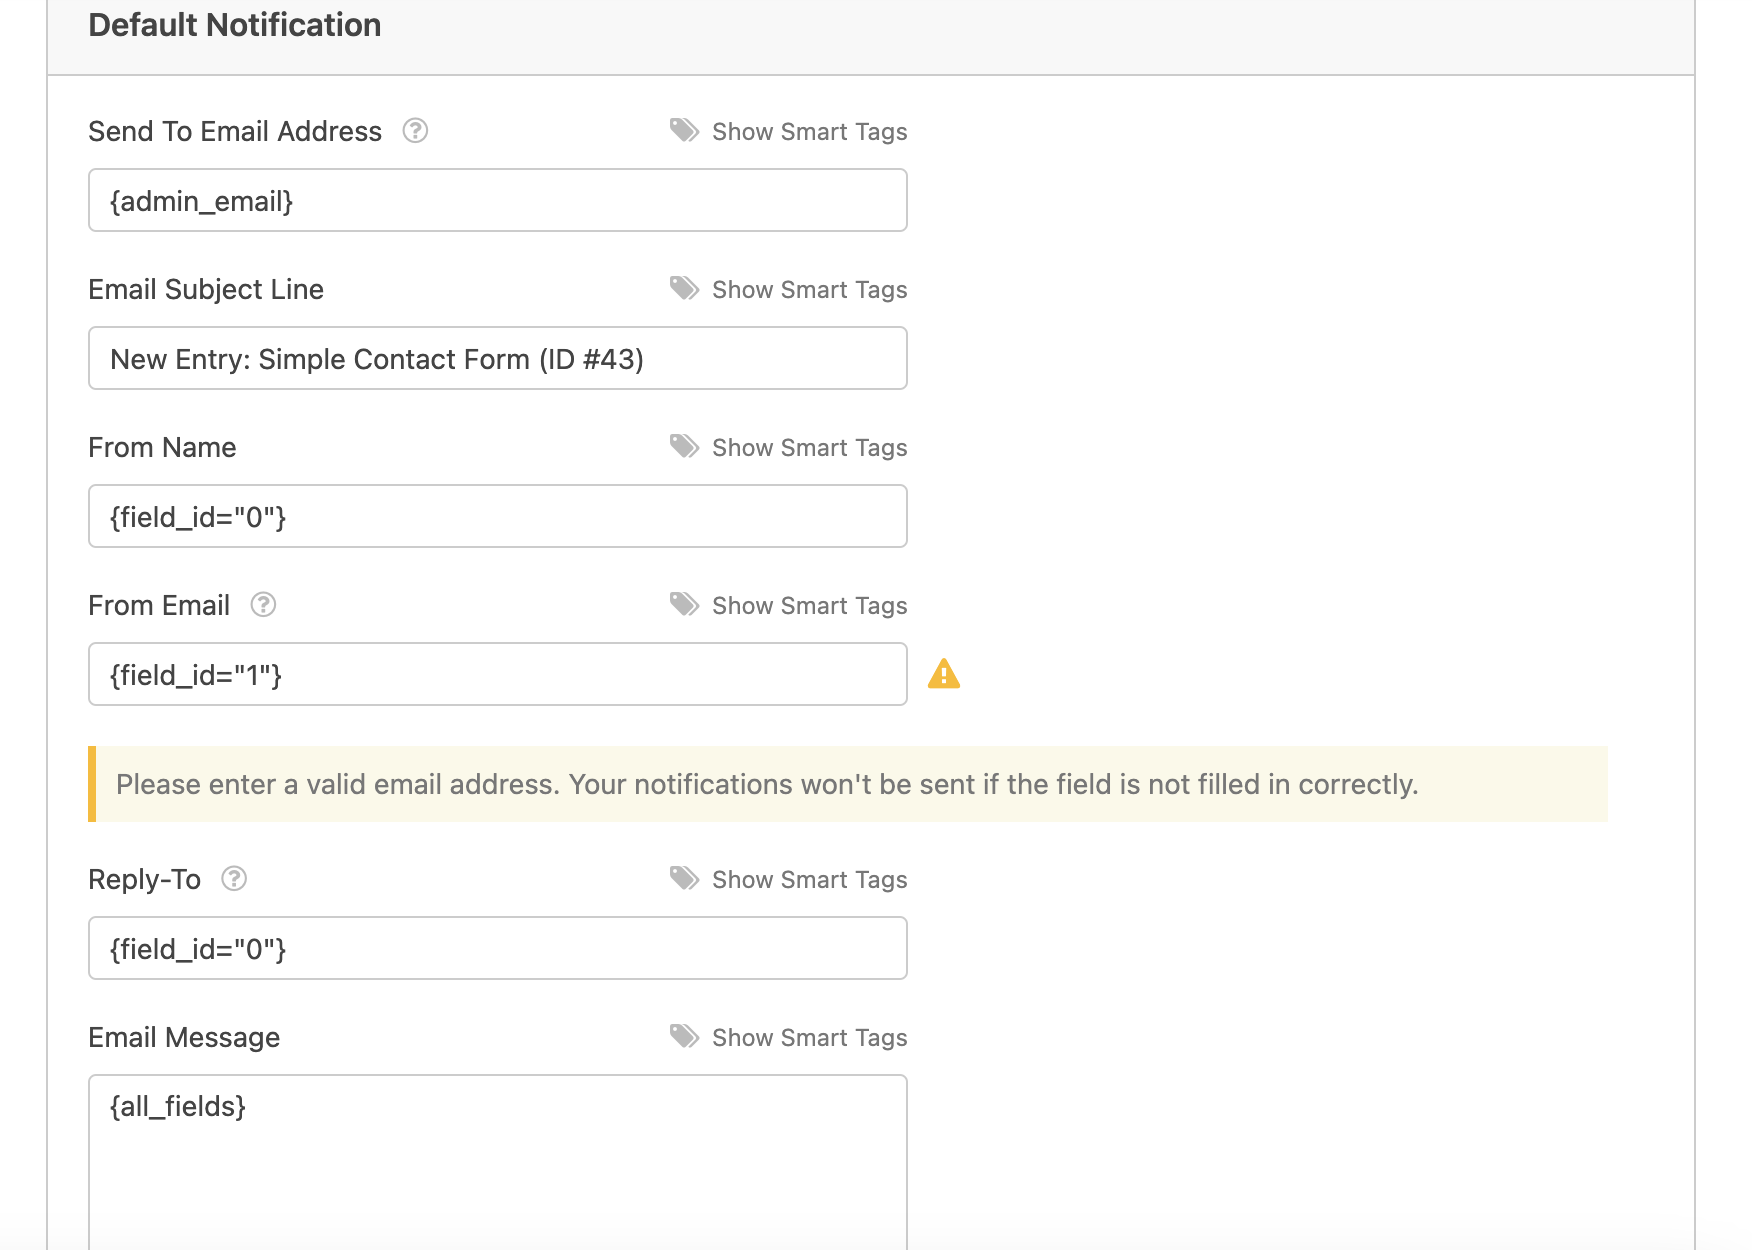Focus the Reply-To input field

coord(498,948)
